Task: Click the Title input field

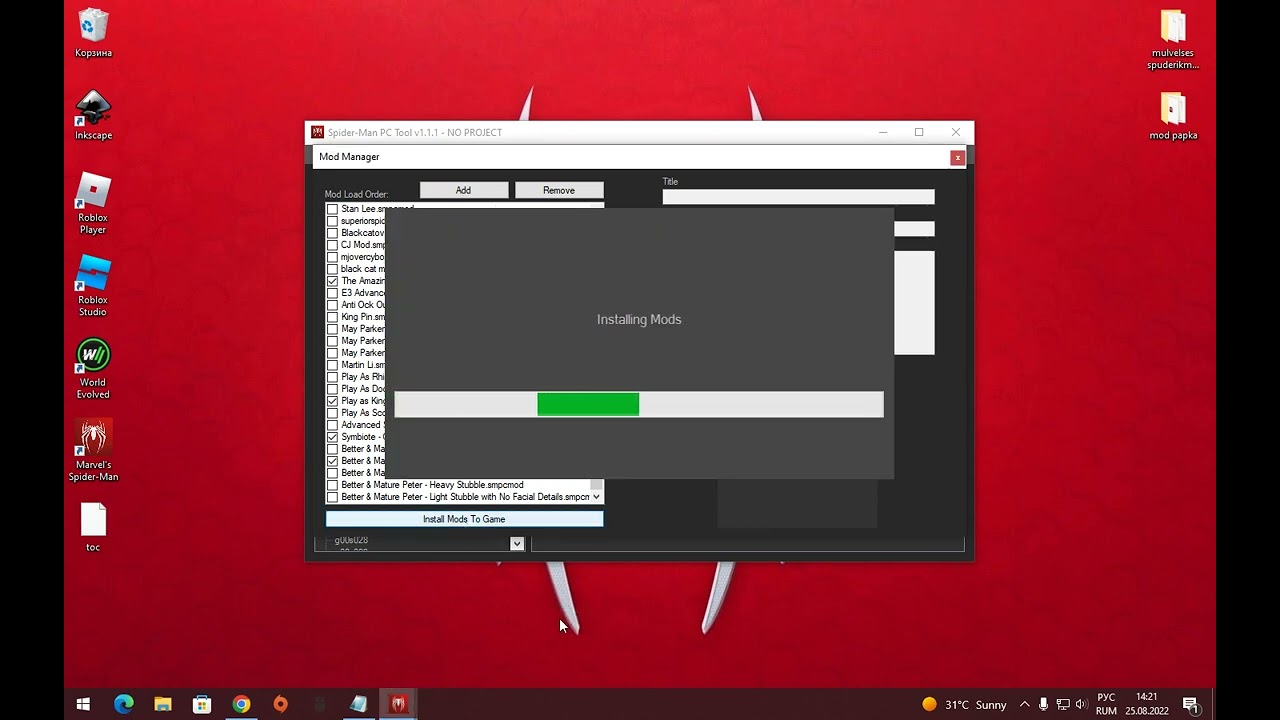Action: pos(798,197)
